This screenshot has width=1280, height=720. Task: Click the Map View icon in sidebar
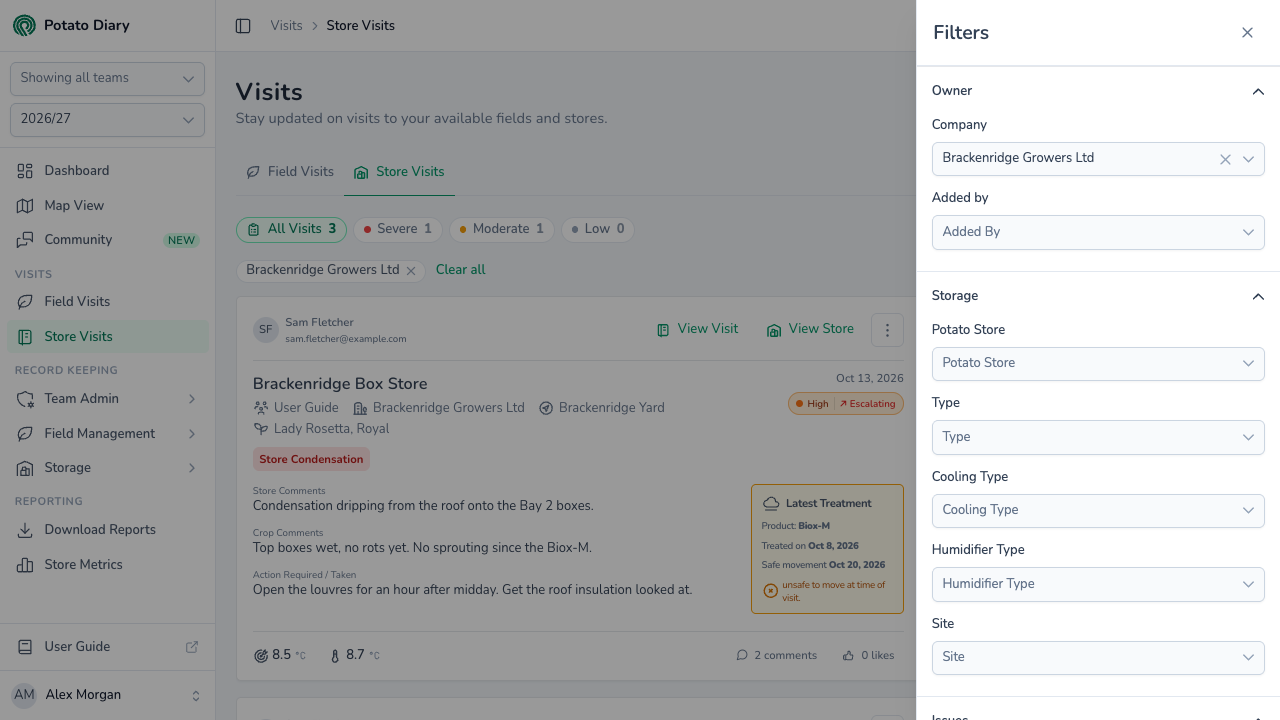pyautogui.click(x=25, y=206)
